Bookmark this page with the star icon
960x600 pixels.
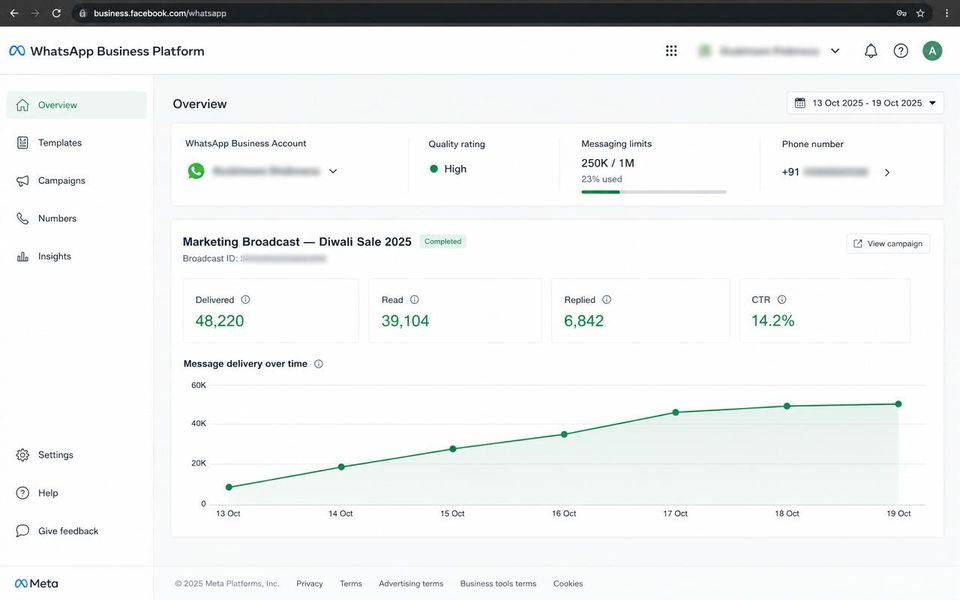click(920, 13)
